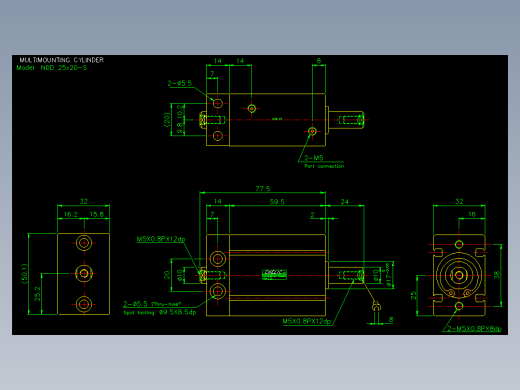Click the MULTIMOUNTING CYLINDER title text
Screen dimensions: 520x390
tap(62, 60)
